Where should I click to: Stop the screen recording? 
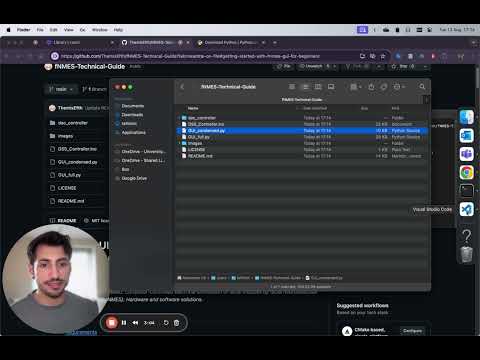click(112, 322)
